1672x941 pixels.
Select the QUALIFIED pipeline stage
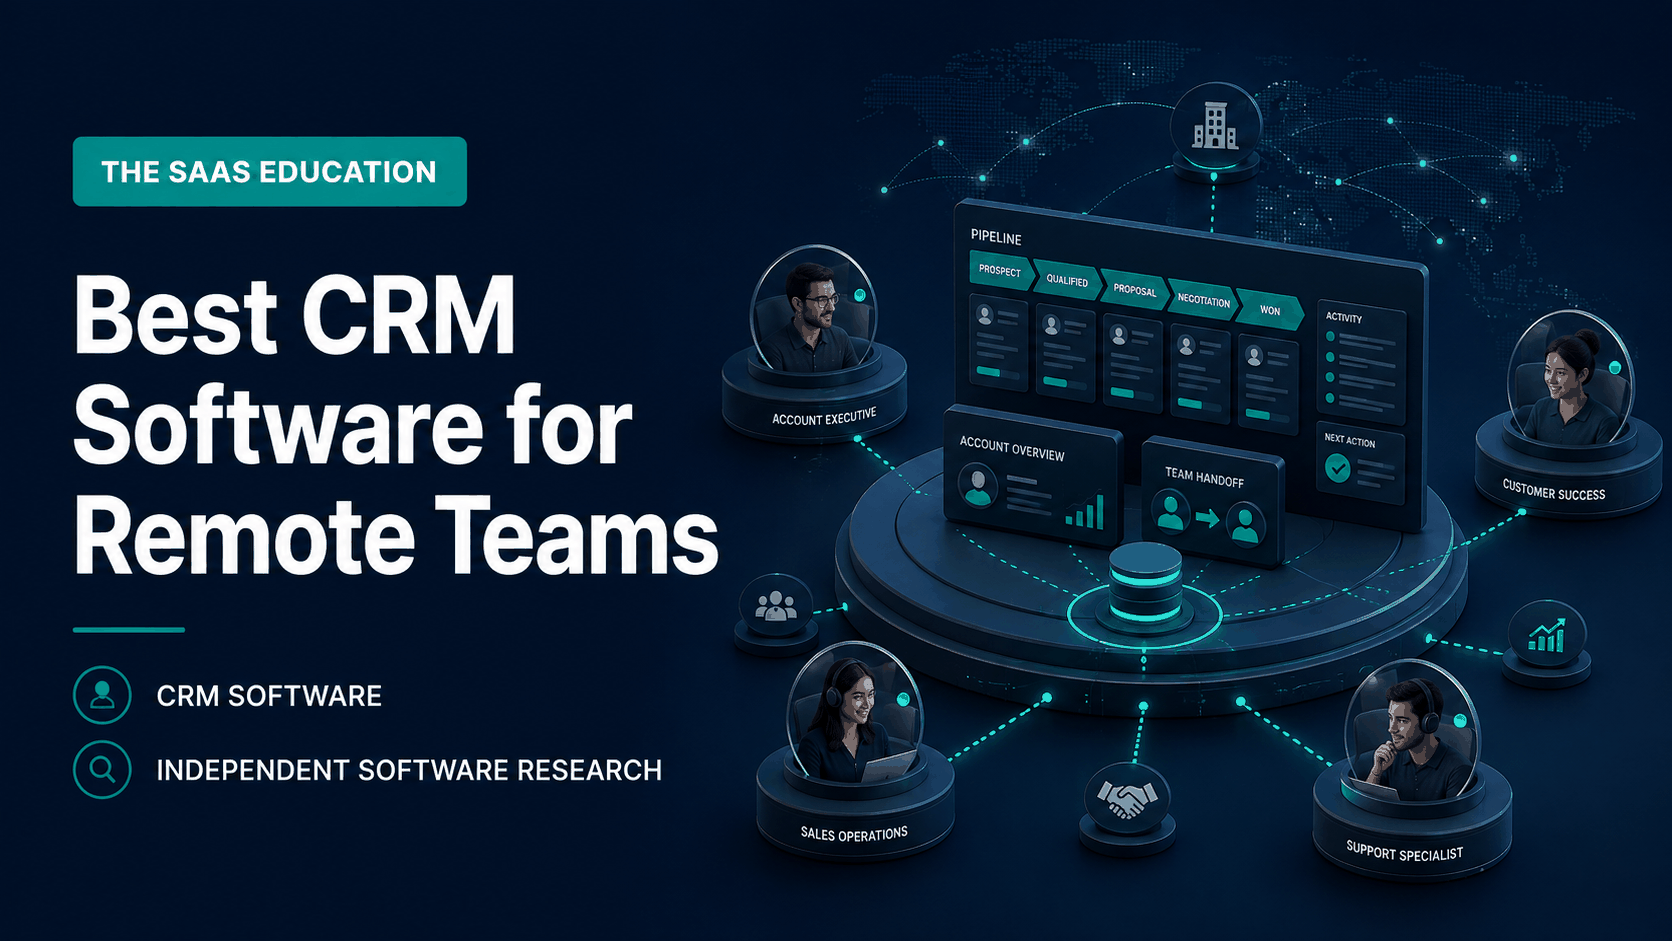click(1067, 281)
